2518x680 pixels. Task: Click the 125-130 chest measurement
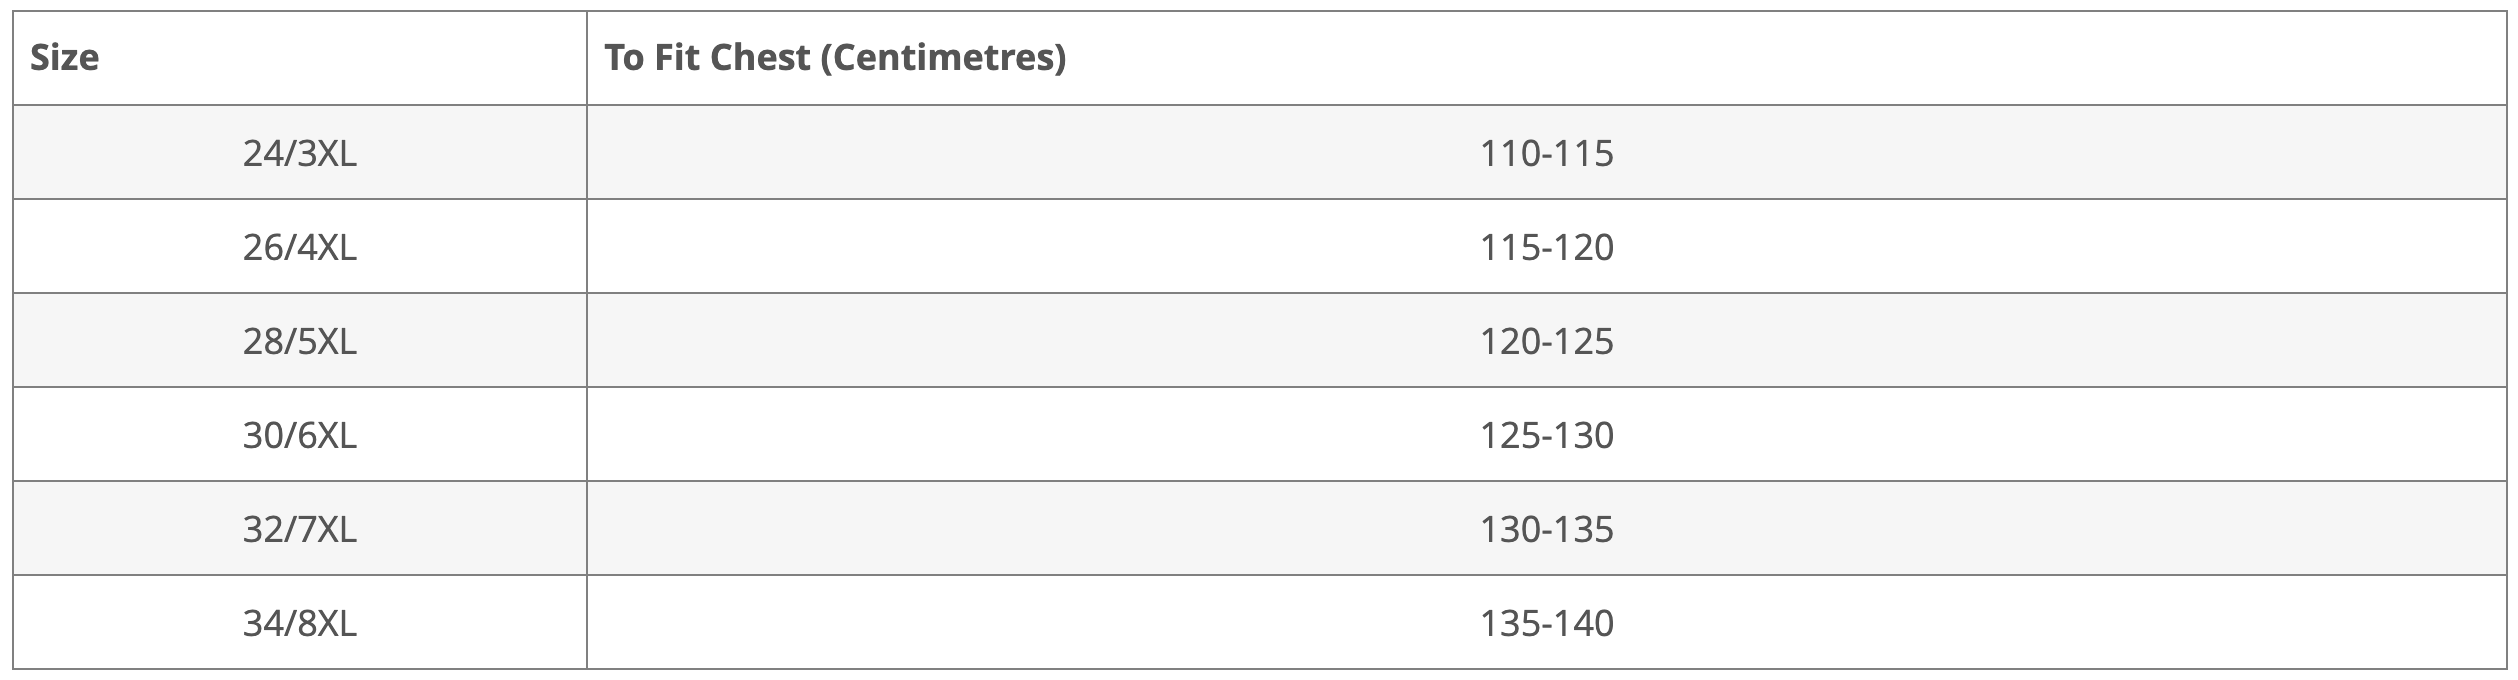pyautogui.click(x=1546, y=435)
